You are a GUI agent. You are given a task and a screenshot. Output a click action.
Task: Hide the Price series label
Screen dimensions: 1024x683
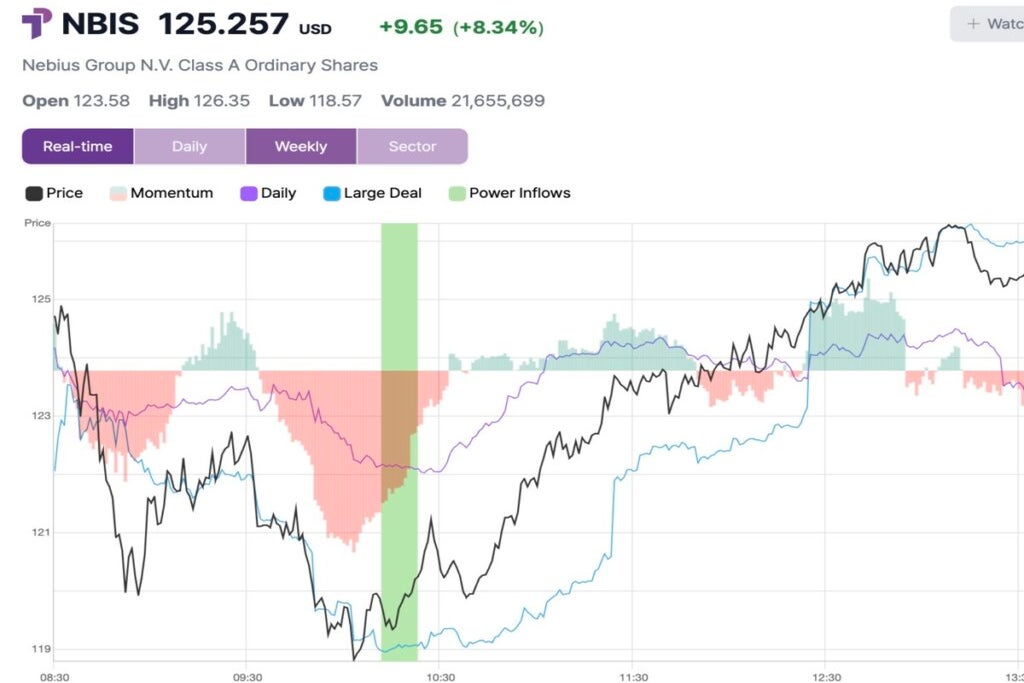click(64, 193)
